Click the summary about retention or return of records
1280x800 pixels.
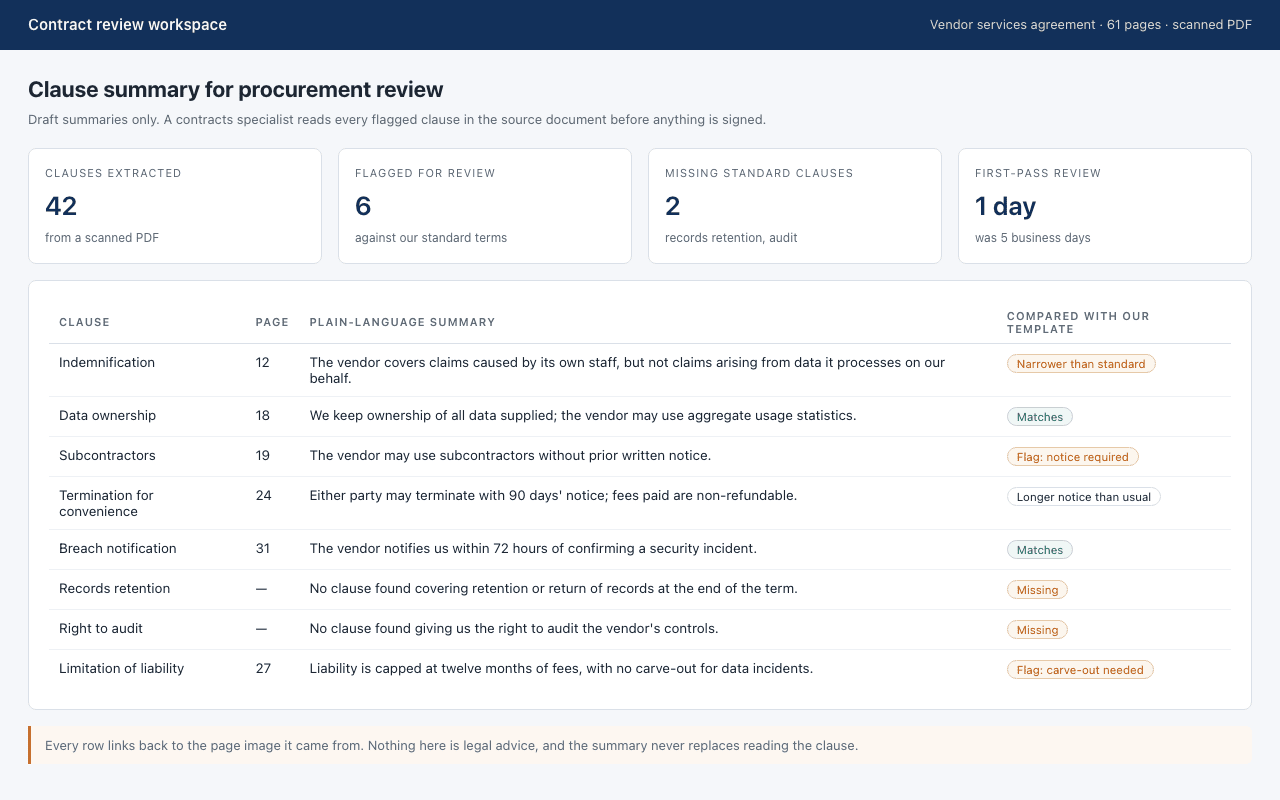point(553,589)
